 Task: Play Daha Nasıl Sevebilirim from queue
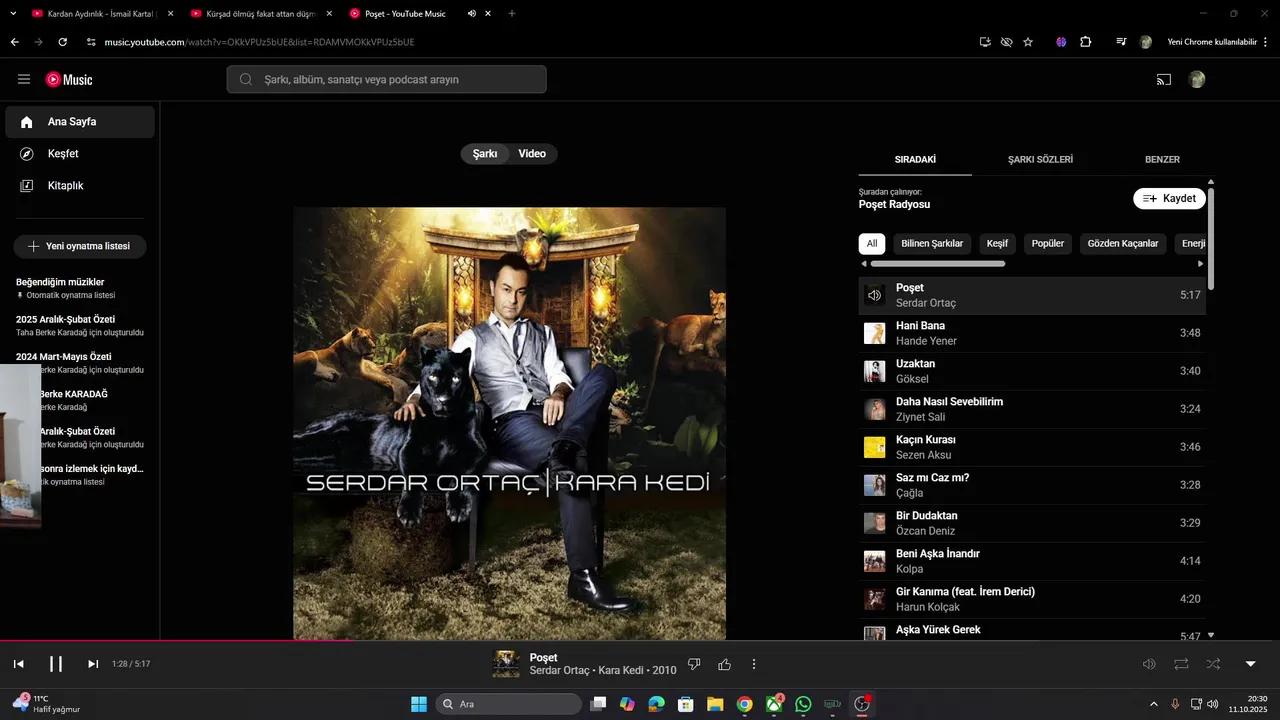click(1032, 409)
